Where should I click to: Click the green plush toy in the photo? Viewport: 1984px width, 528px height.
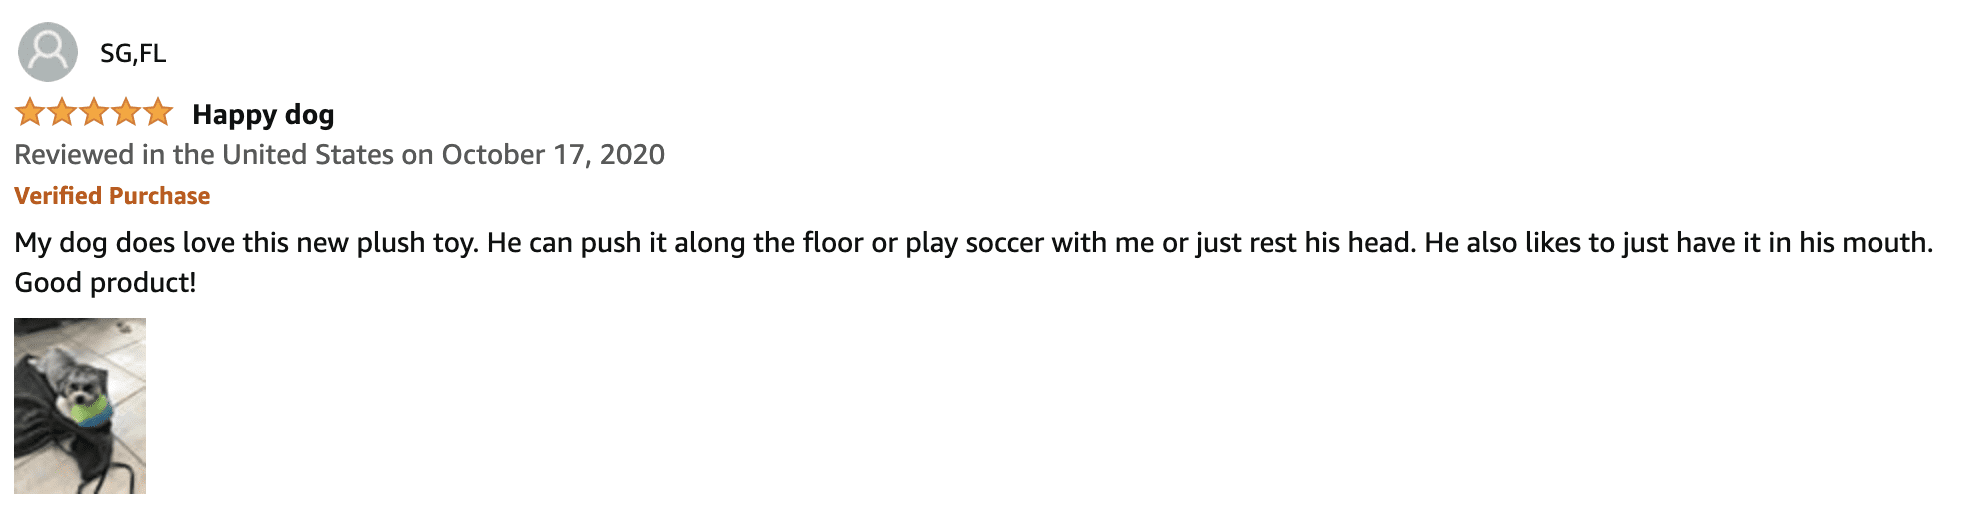pos(90,410)
